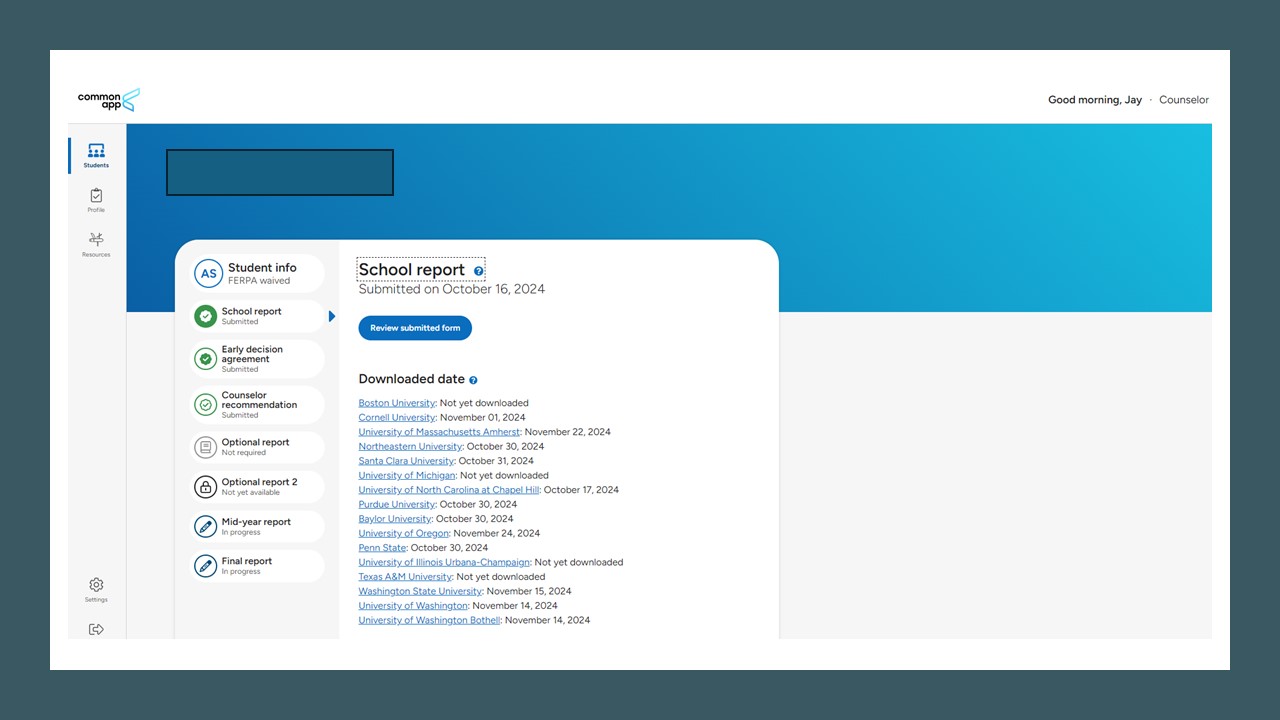Select the Student info tab

pyautogui.click(x=258, y=273)
